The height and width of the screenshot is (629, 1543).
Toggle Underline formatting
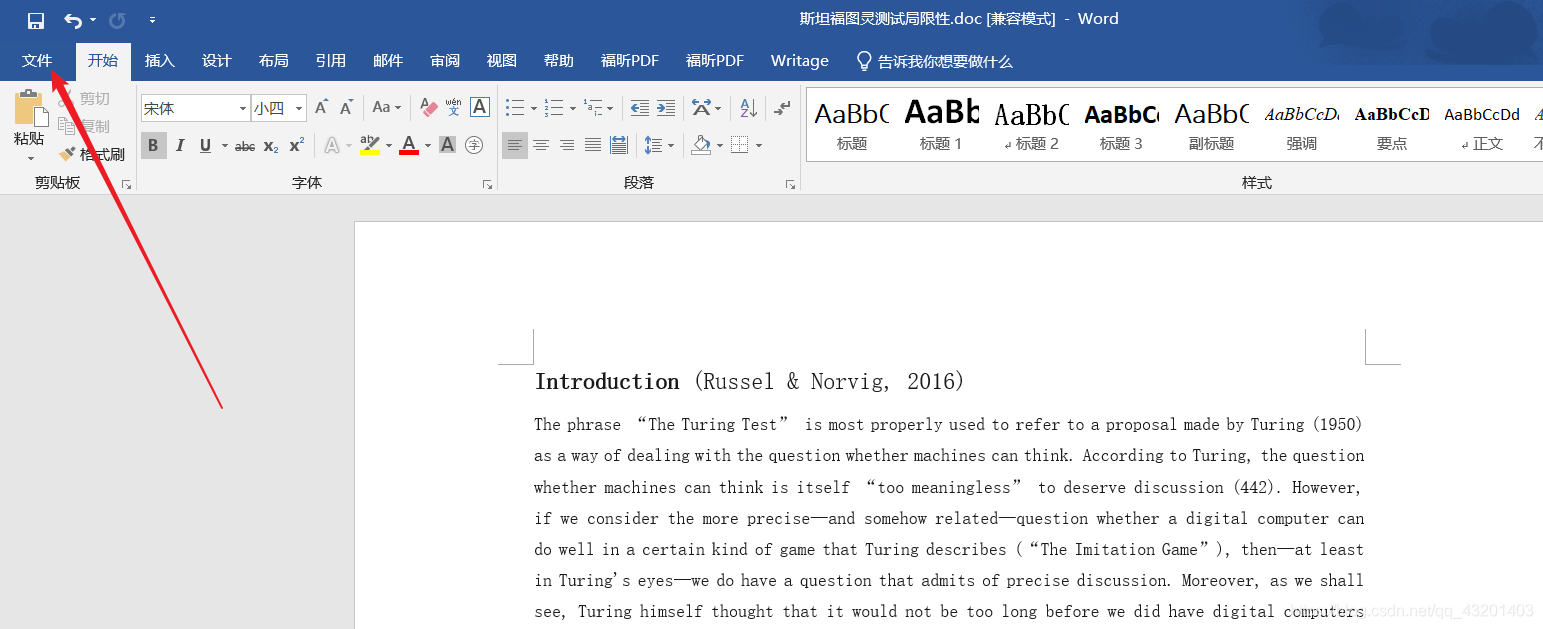205,146
